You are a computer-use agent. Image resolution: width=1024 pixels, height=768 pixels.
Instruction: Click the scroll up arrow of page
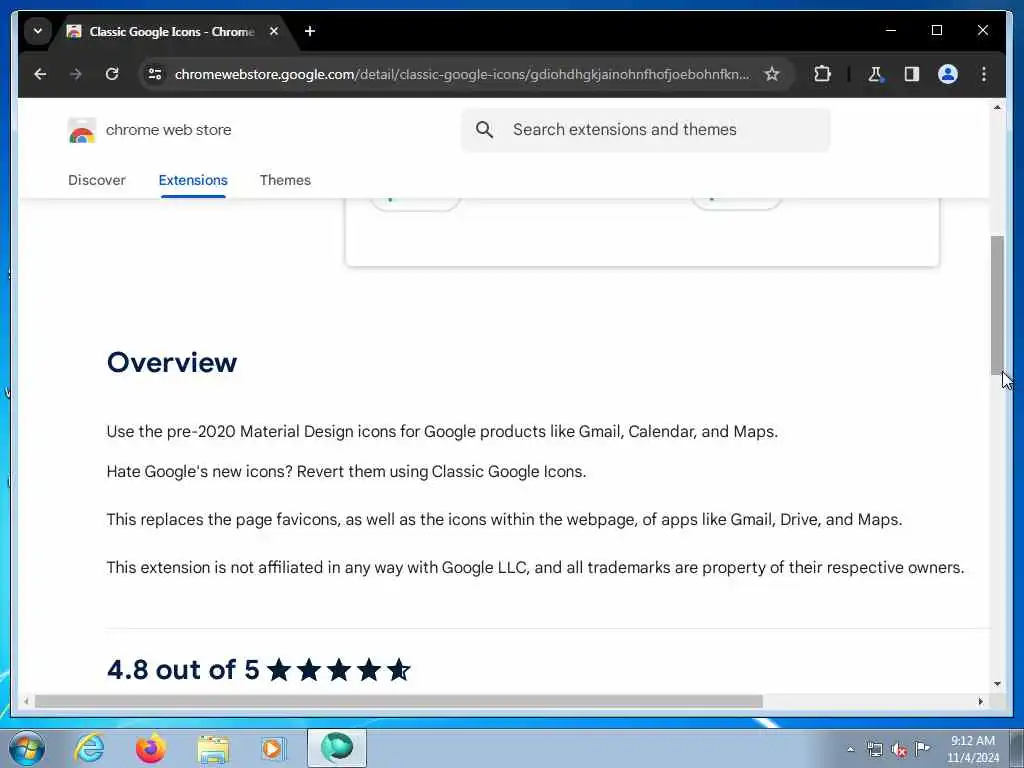[997, 107]
